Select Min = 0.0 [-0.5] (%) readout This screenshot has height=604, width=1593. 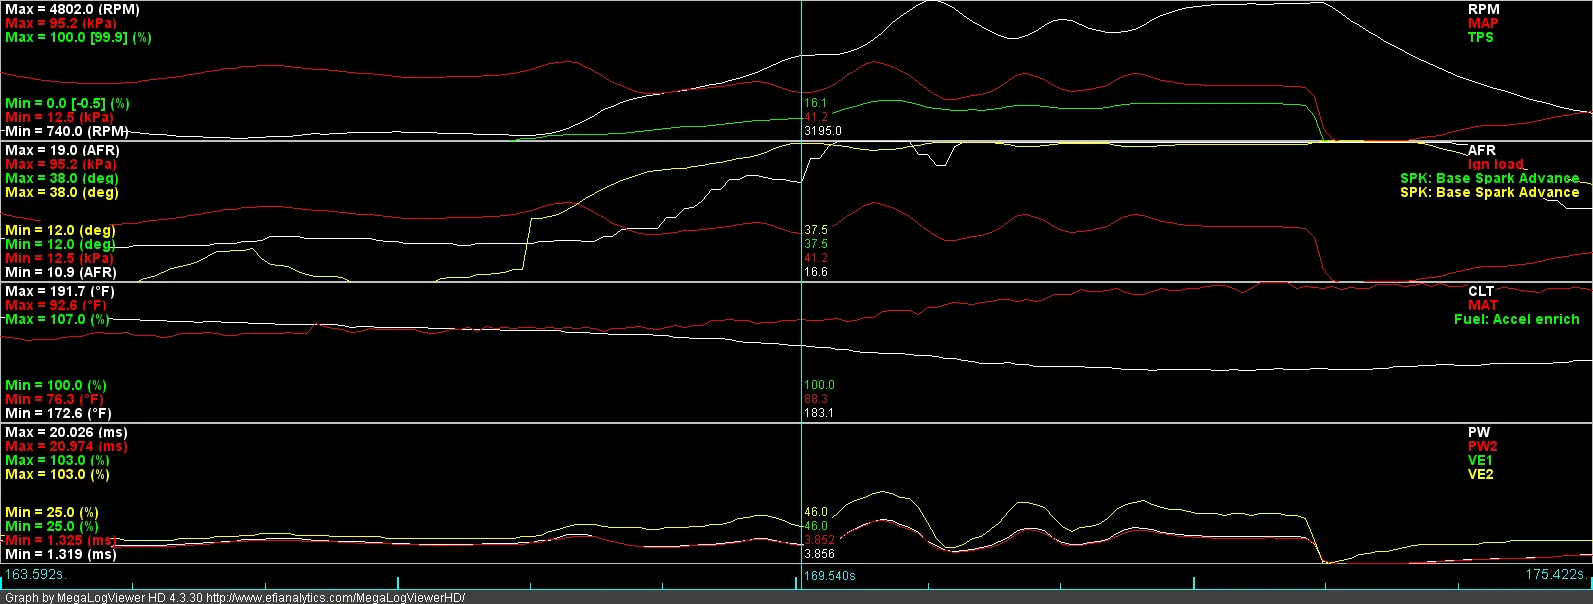click(x=67, y=103)
